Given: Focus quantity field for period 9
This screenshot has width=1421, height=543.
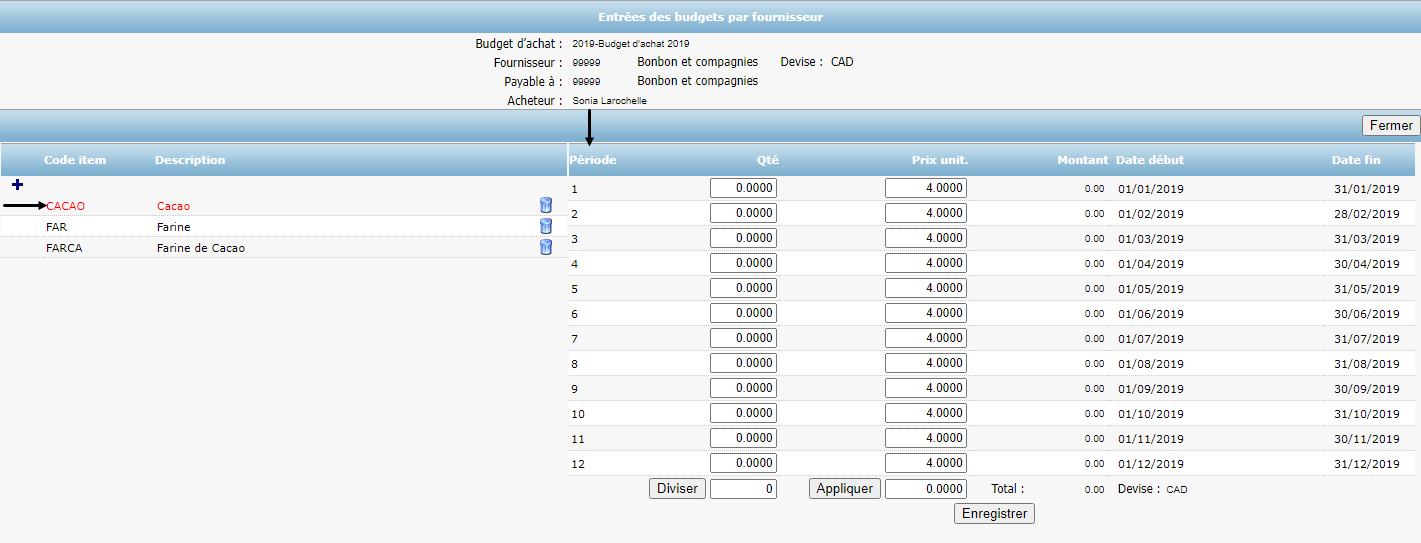Looking at the screenshot, I should 743,388.
